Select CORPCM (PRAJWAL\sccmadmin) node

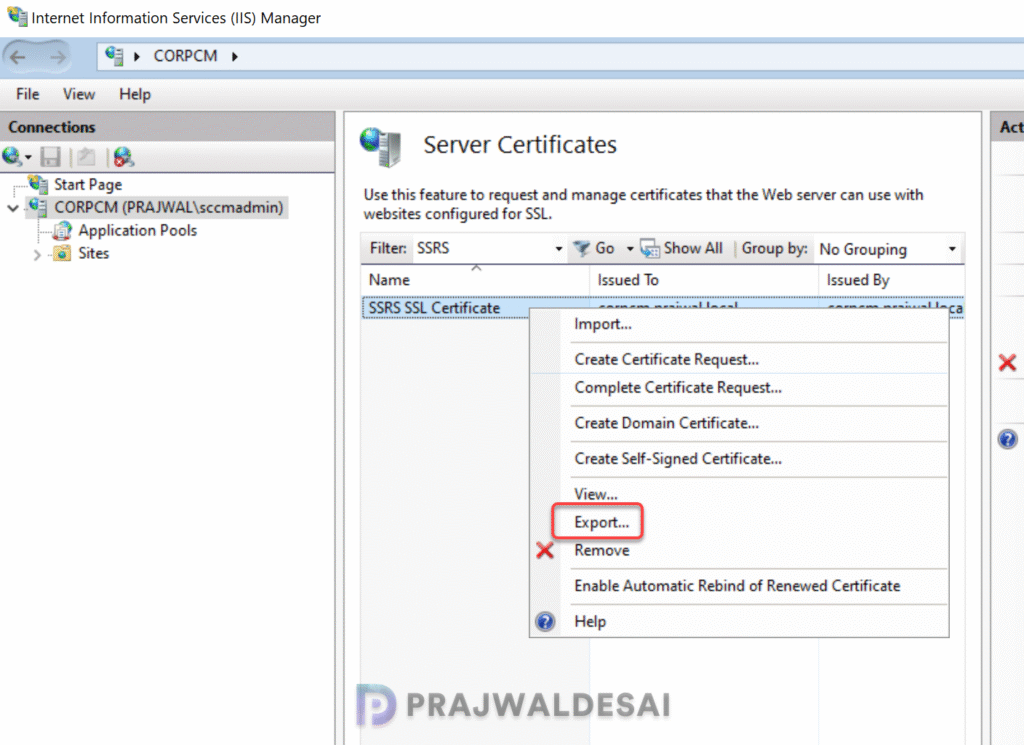(x=168, y=208)
